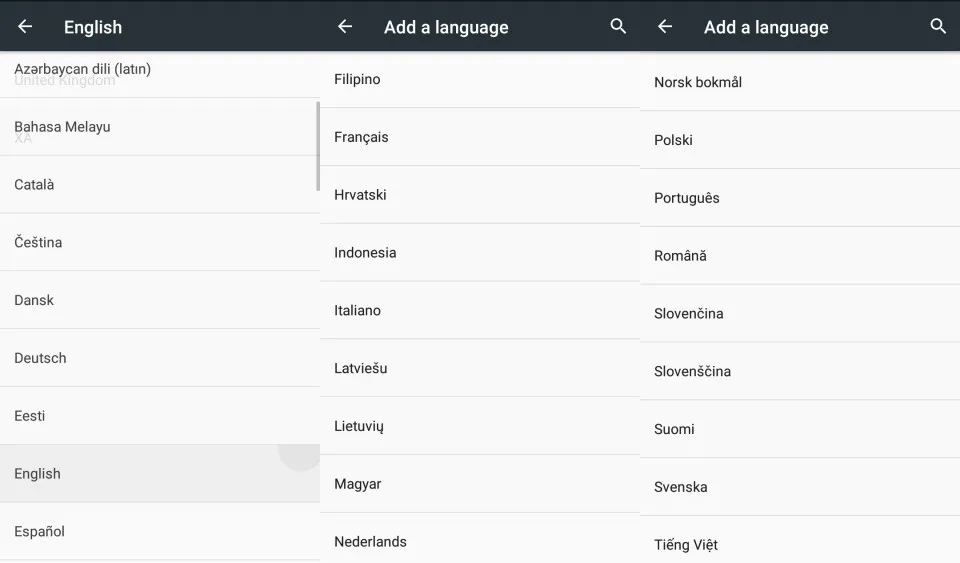
Task: Select Azərbaycan dili (latın)
Action: [160, 75]
